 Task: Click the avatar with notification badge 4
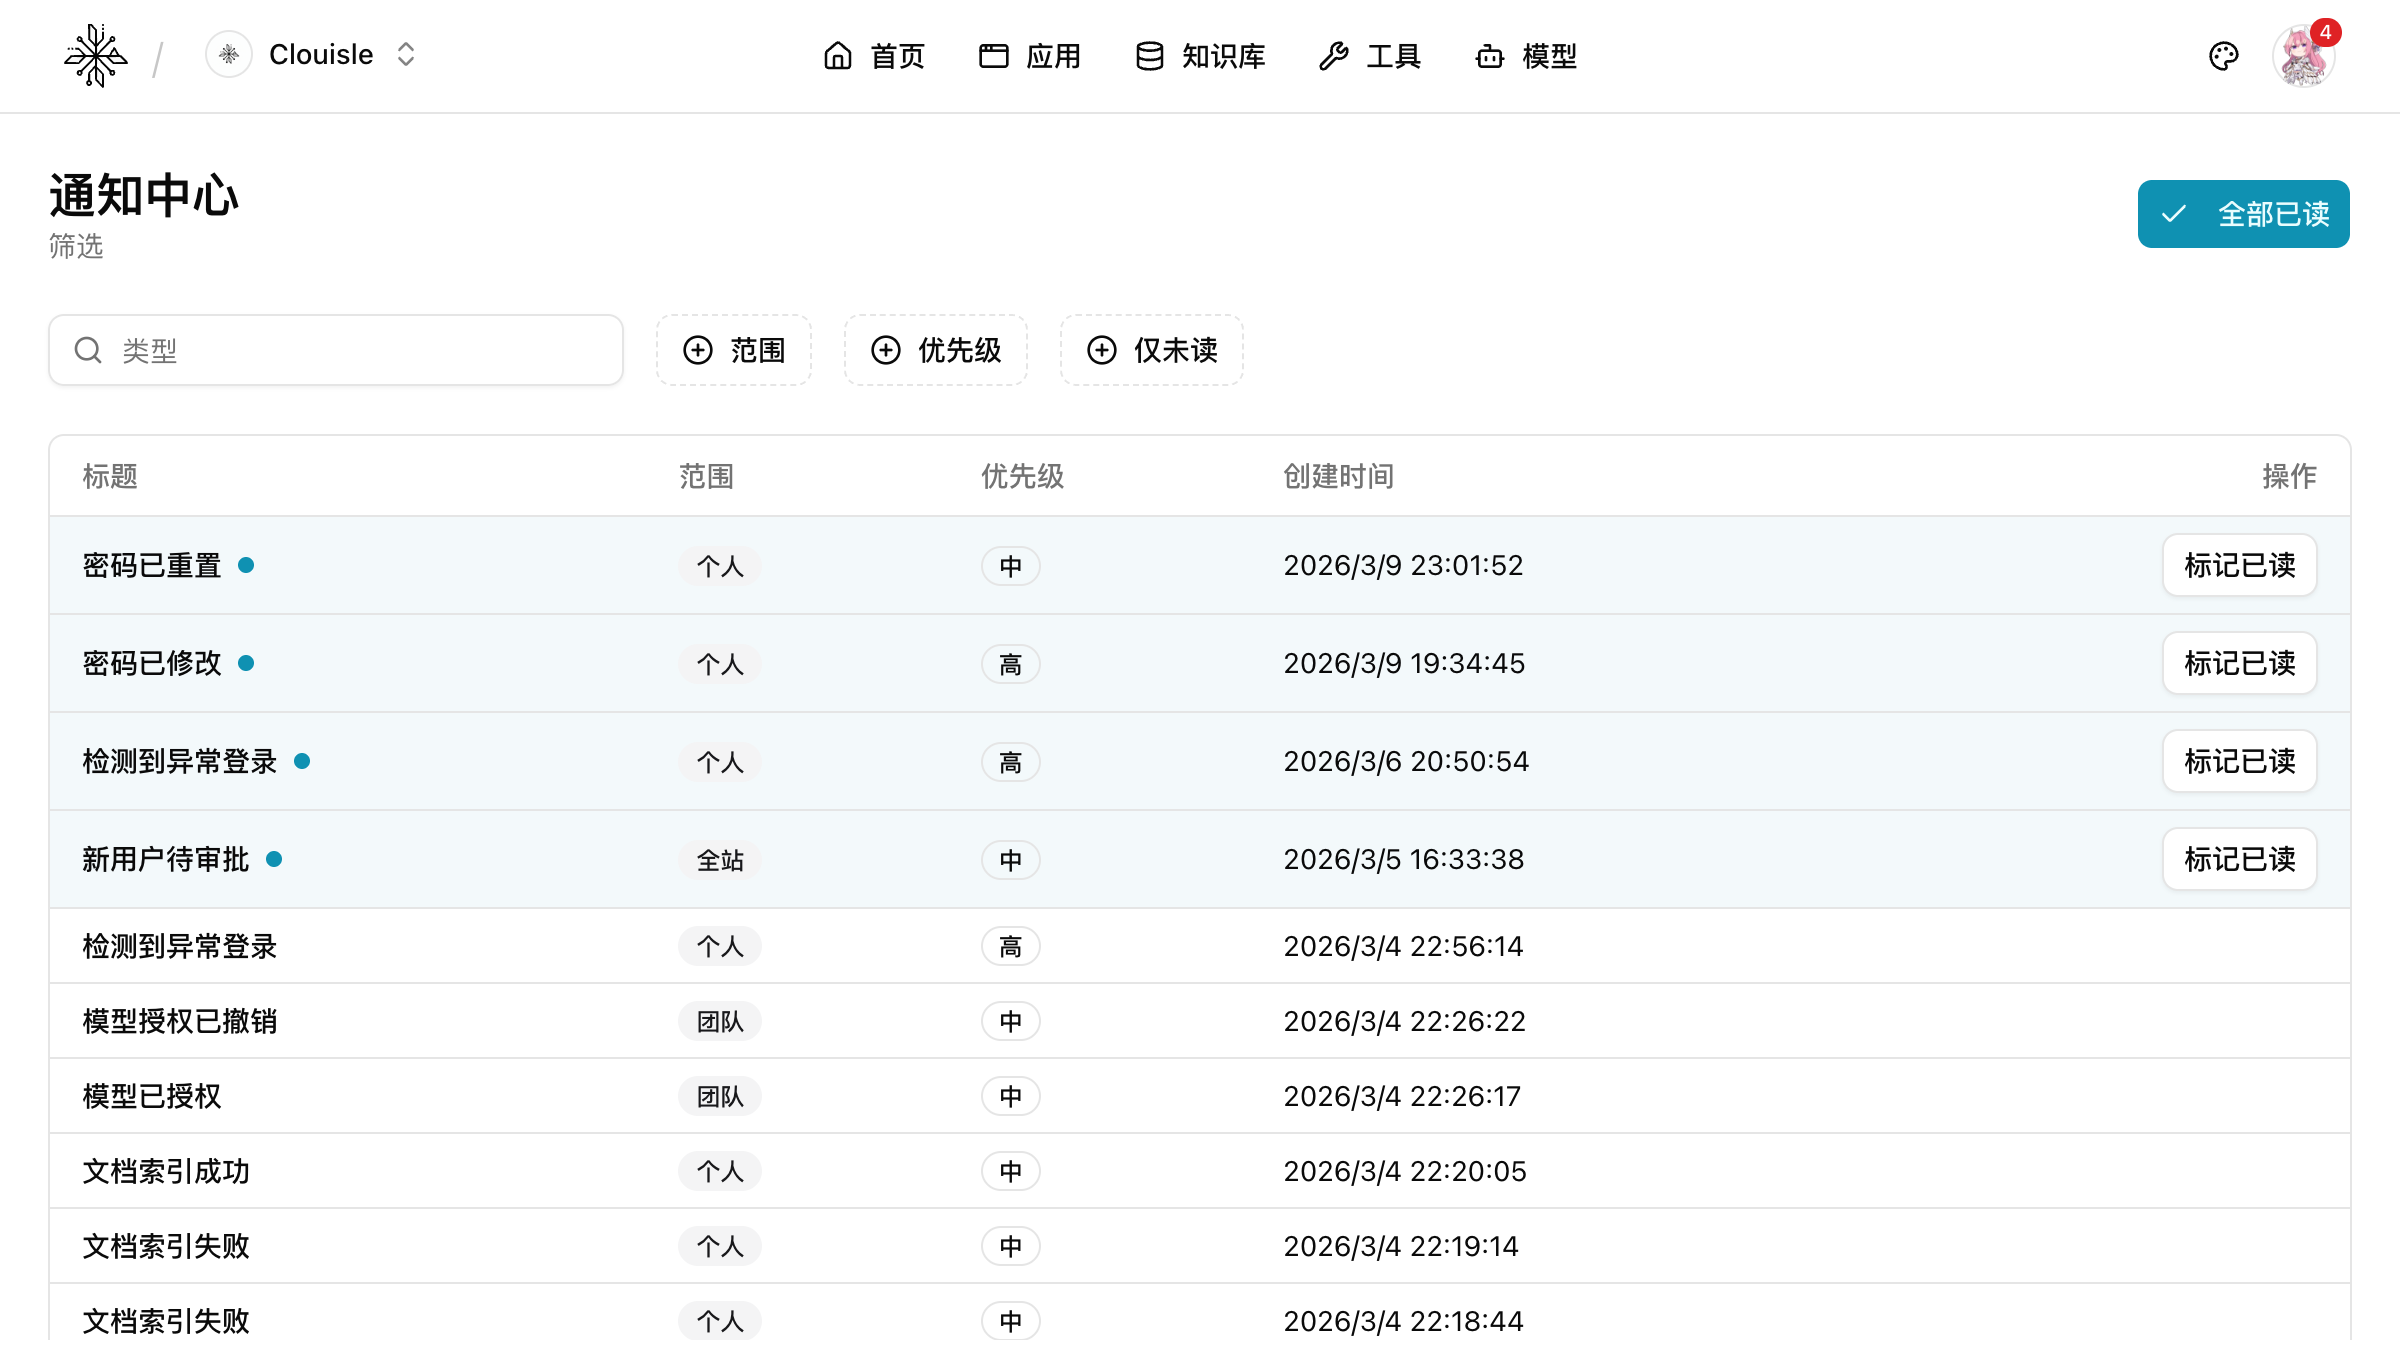pos(2306,56)
